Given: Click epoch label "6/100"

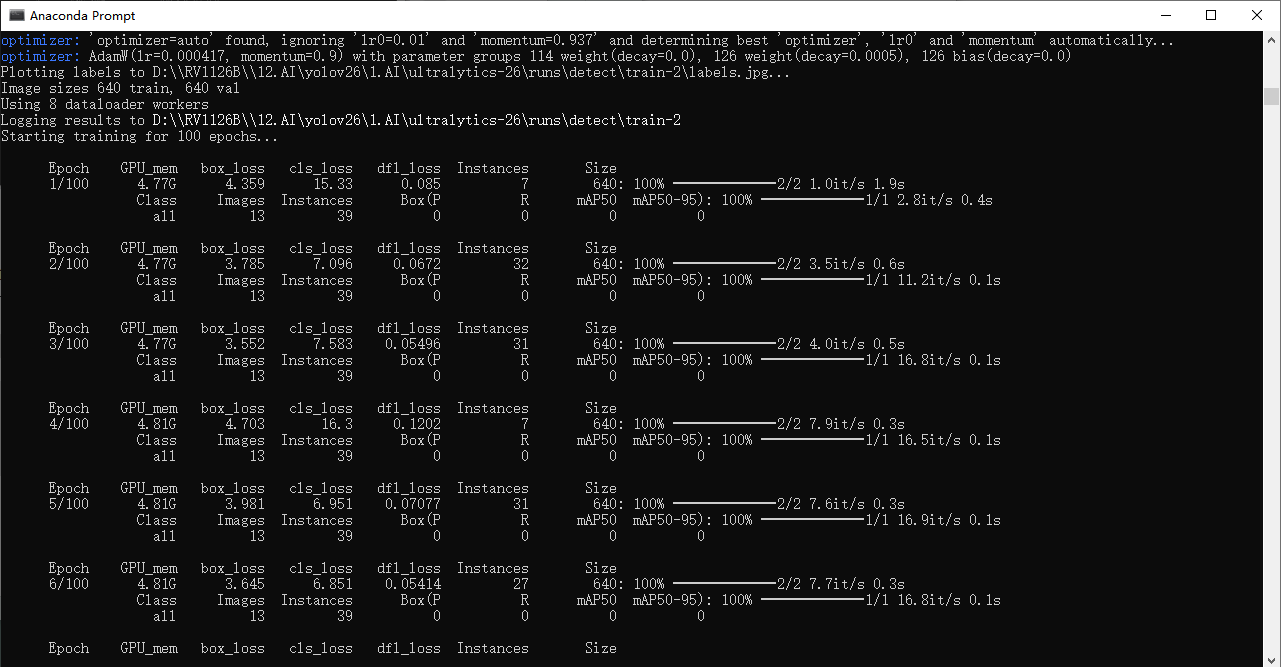Looking at the screenshot, I should click(69, 585).
